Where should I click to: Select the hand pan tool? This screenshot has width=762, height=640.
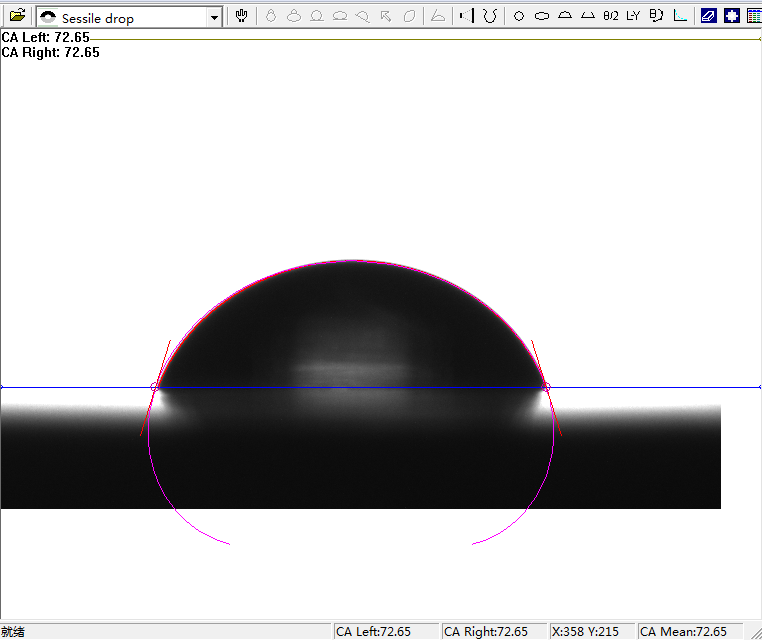point(242,16)
